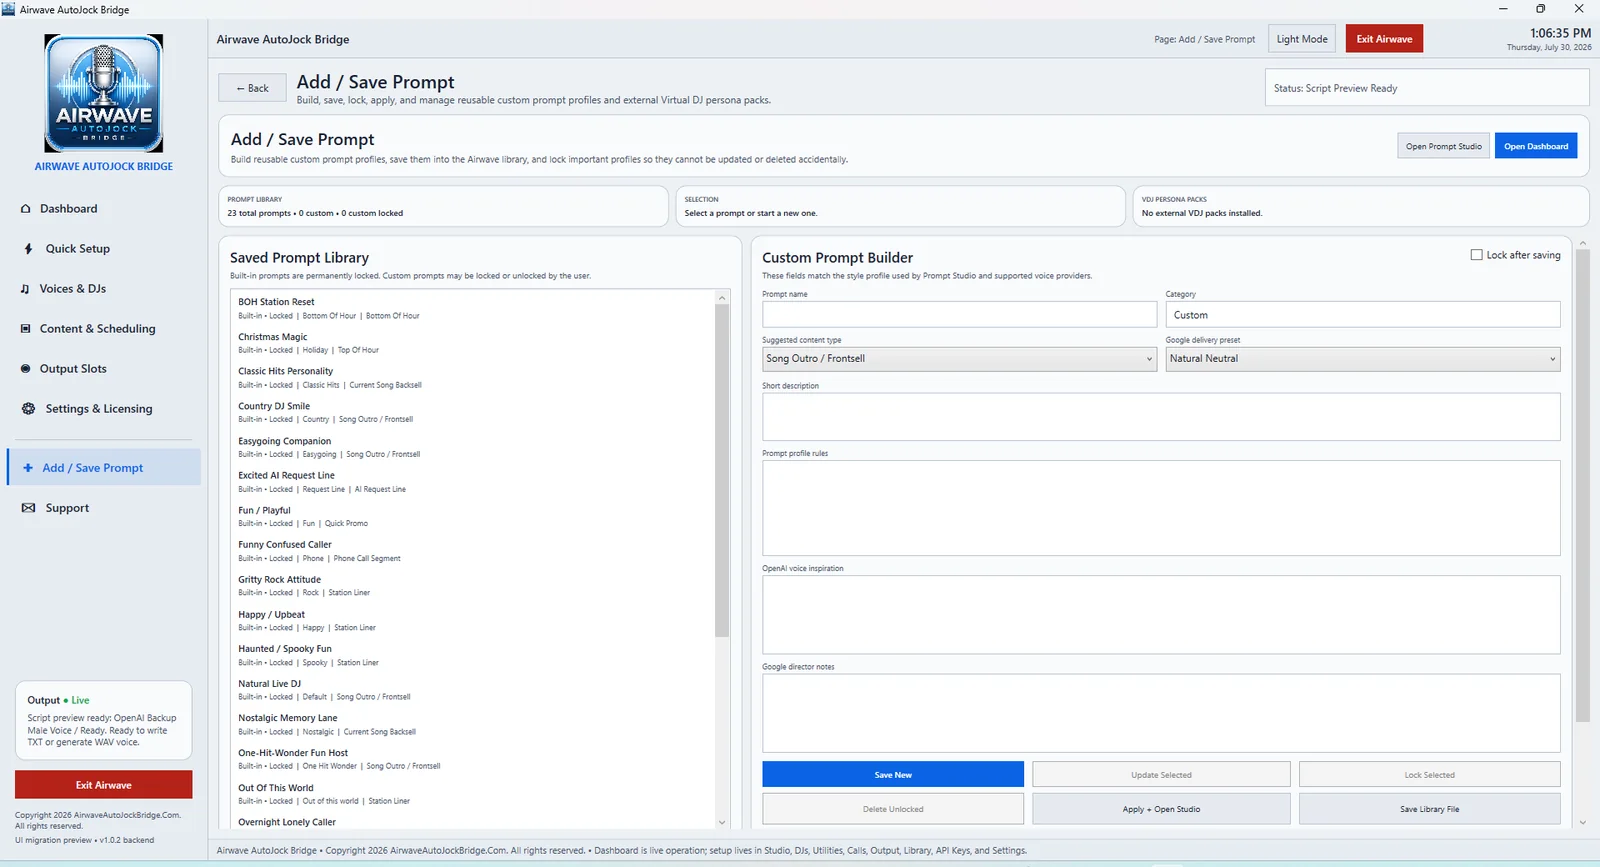Select the BOH Station Reset prompt

point(472,308)
